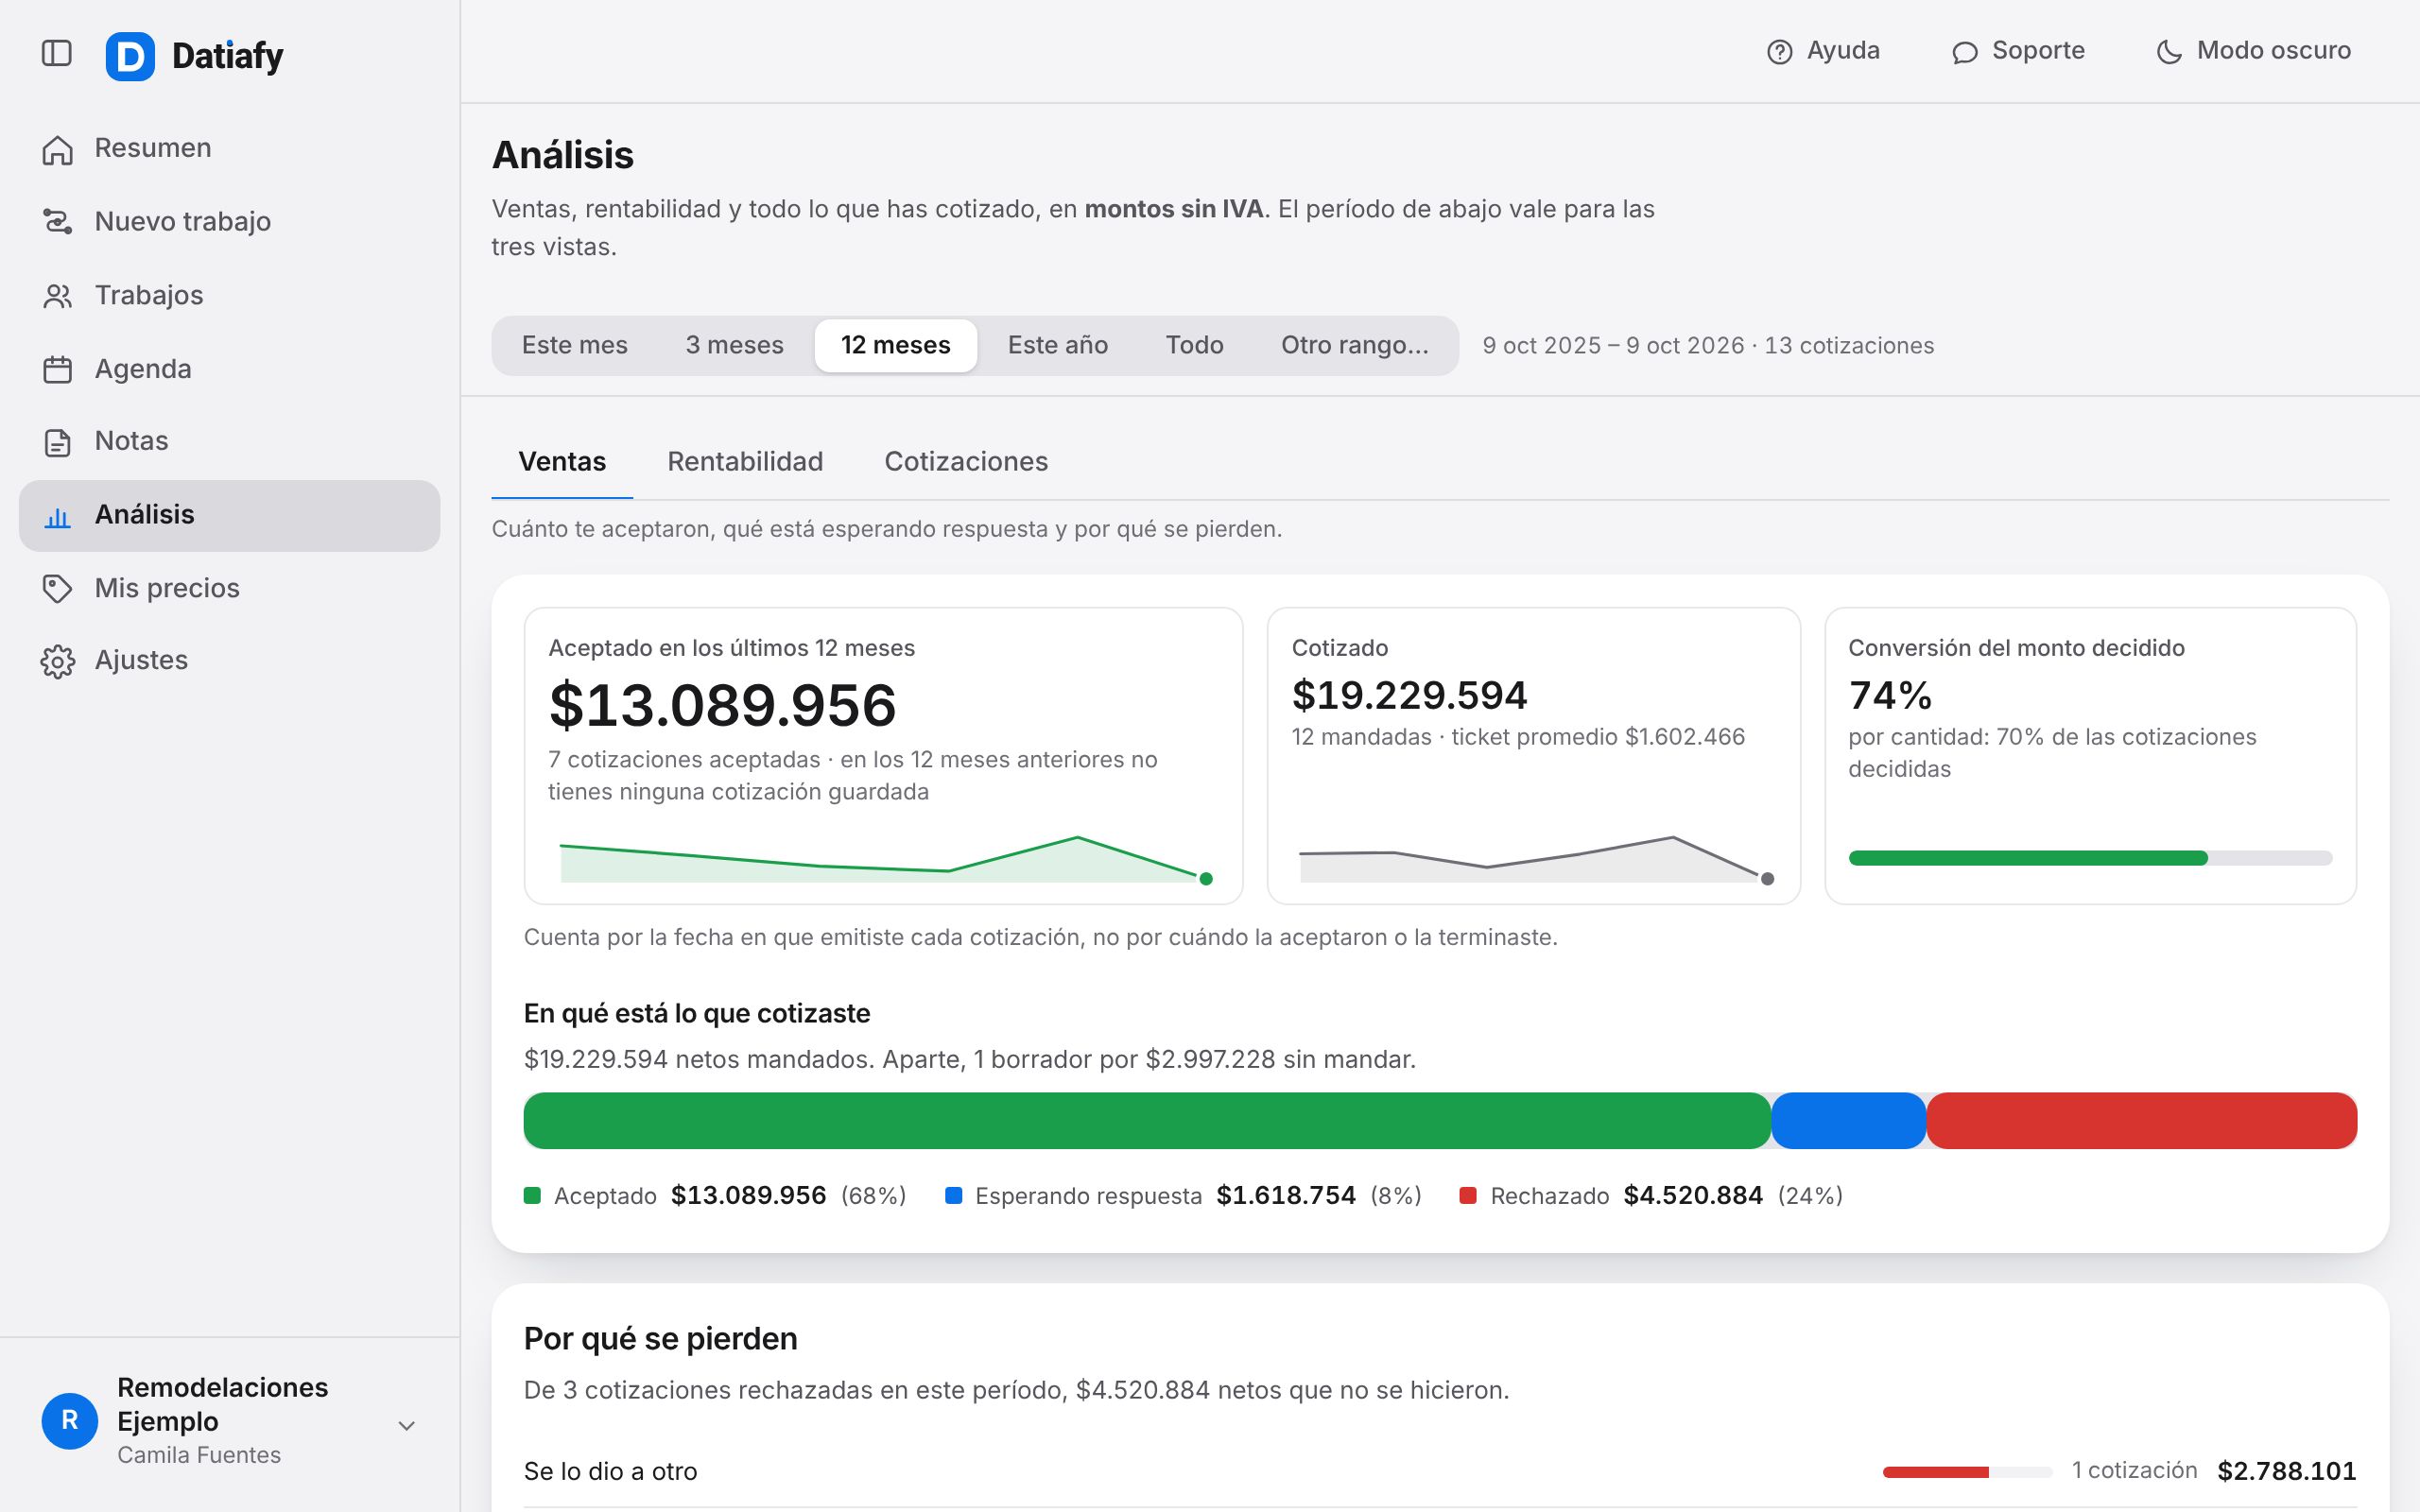Click the Ayuda question mark icon
Screen dimensions: 2420x1512
point(1779,52)
